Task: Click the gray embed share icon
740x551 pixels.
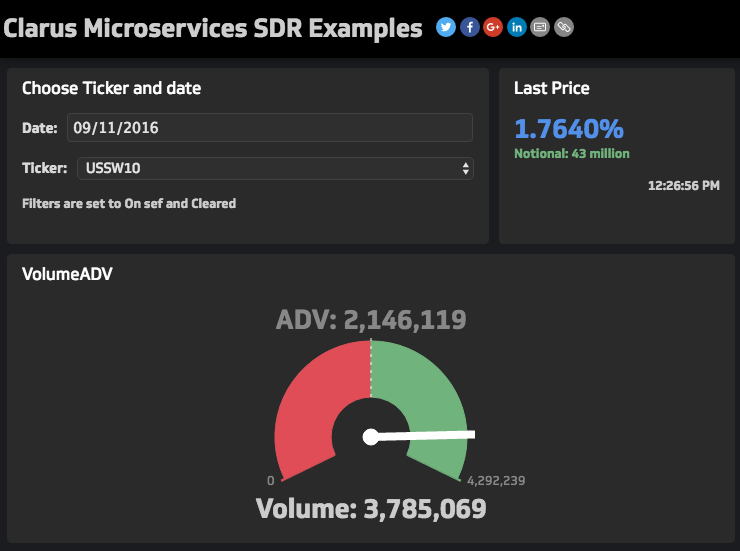Action: click(540, 27)
